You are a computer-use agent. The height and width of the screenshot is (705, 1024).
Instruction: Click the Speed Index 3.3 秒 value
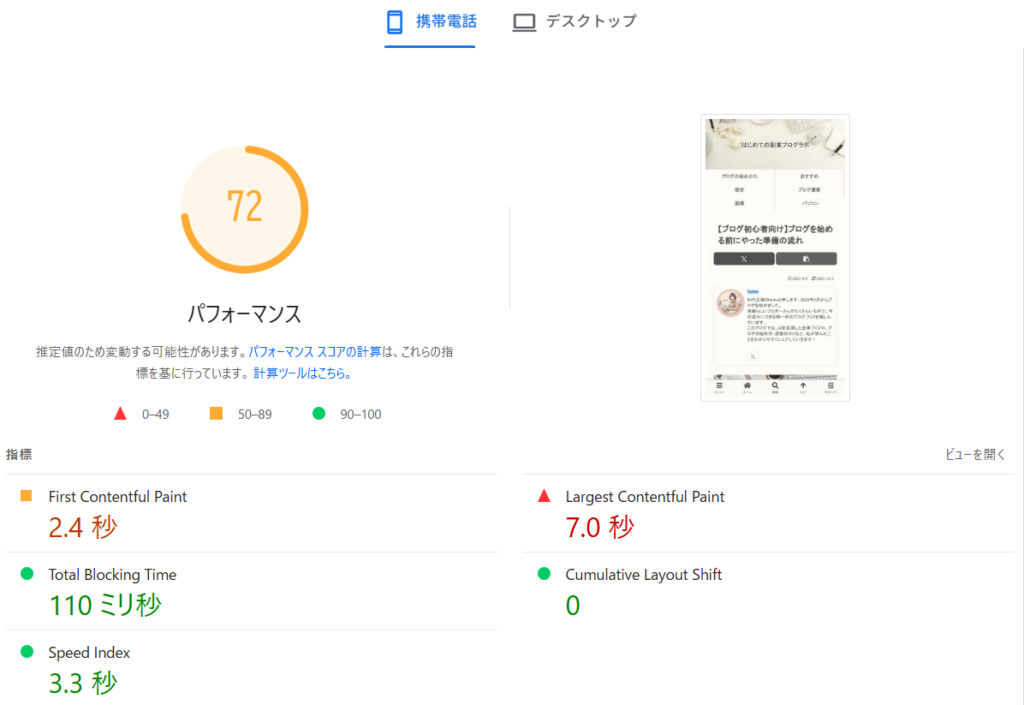83,683
